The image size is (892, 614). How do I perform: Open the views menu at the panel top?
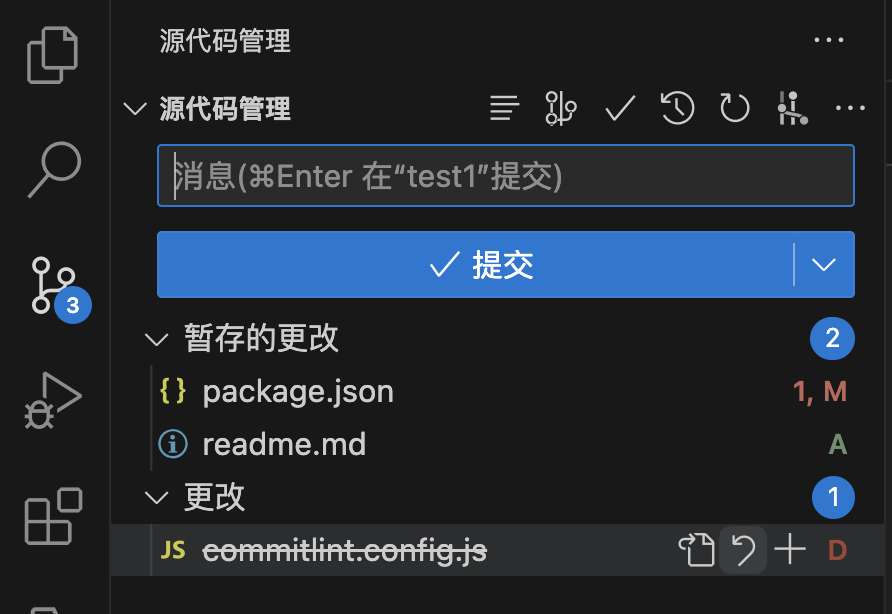[829, 40]
